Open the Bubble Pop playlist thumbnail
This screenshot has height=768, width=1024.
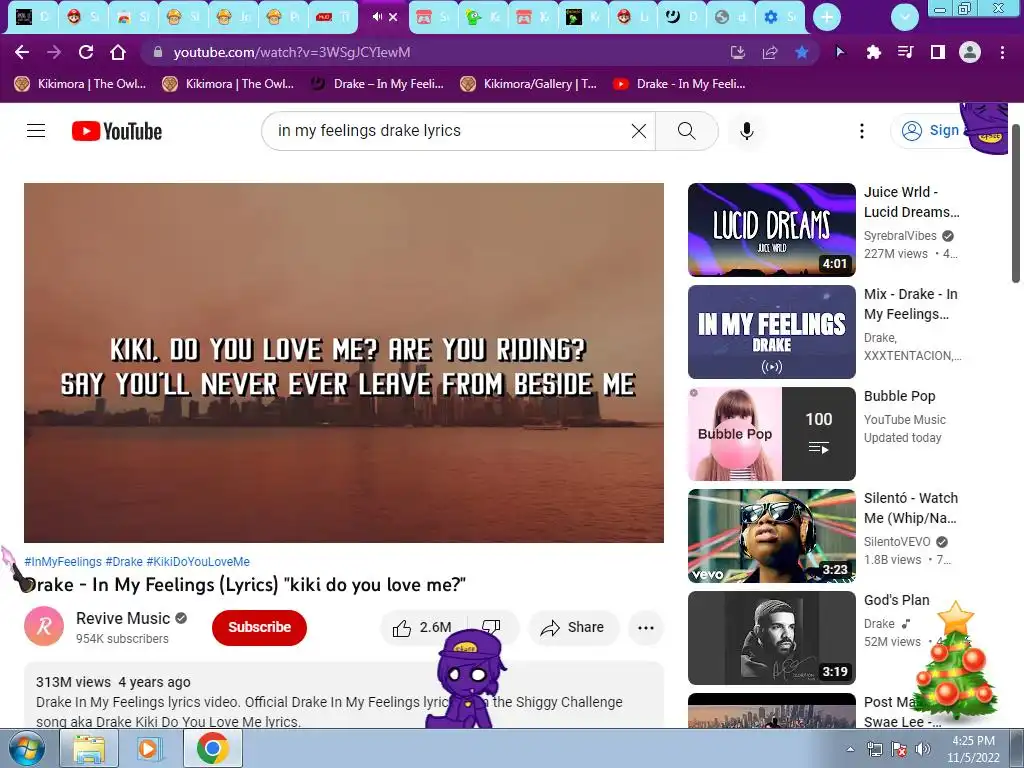[772, 434]
